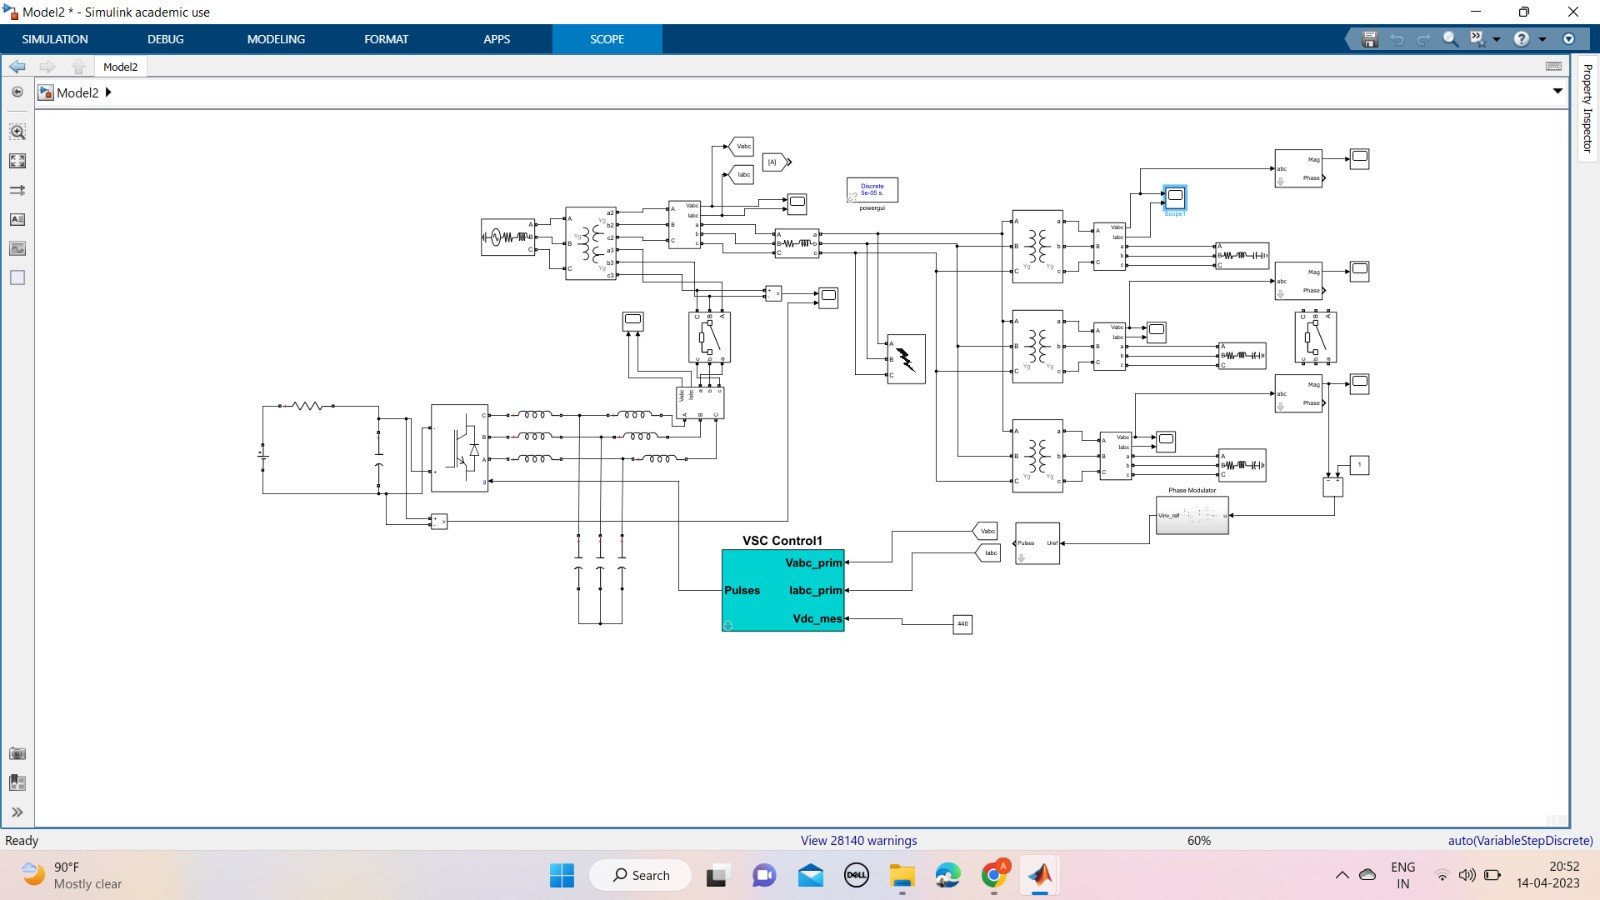Click the MATLAB taskbar icon
This screenshot has width=1600, height=900.
(x=1040, y=876)
